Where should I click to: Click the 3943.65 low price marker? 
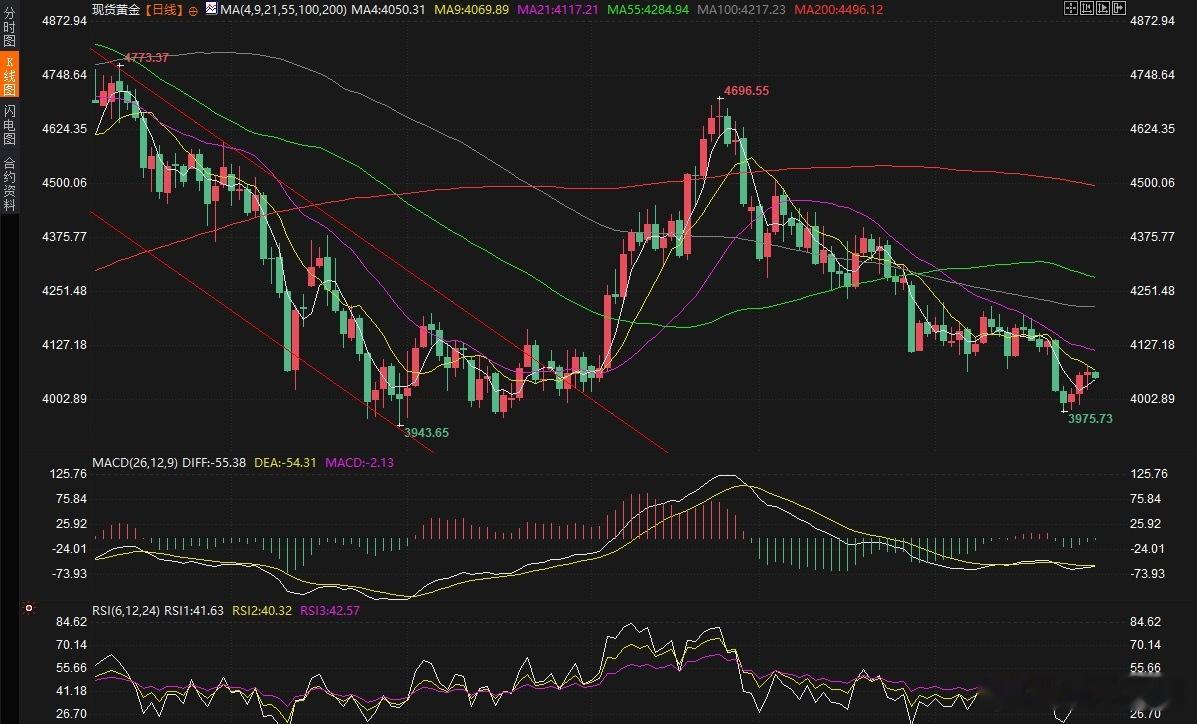pyautogui.click(x=427, y=432)
